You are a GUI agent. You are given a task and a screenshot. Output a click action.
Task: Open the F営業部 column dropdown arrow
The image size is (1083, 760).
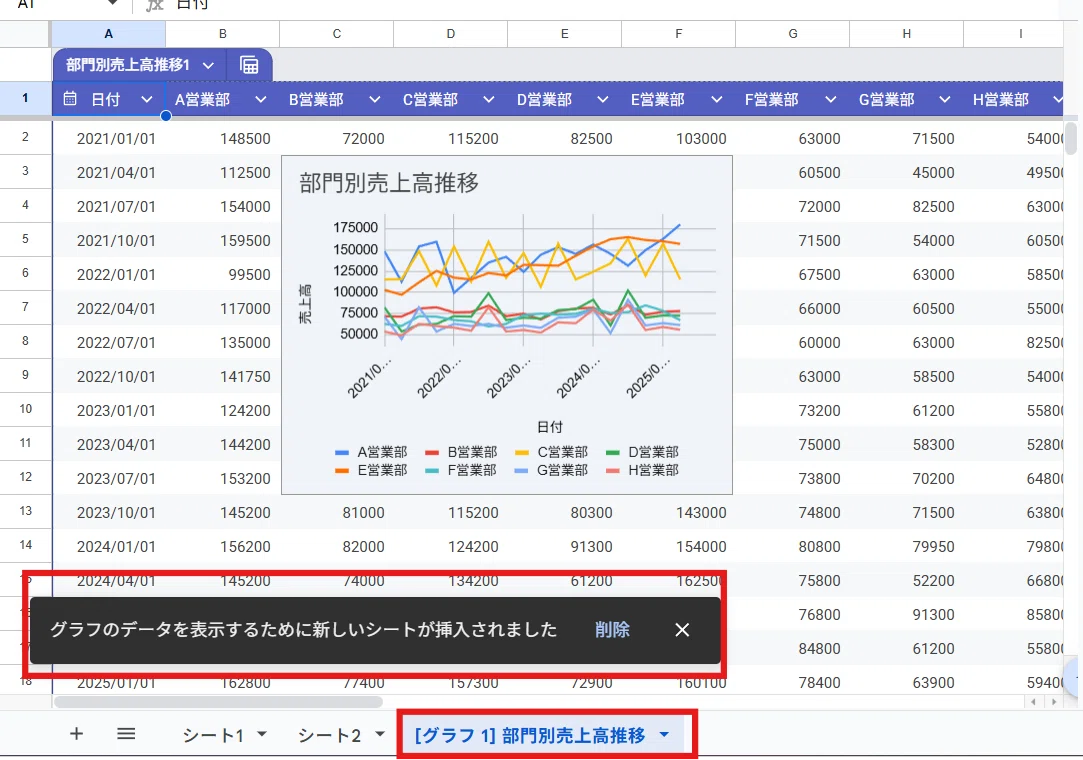point(830,99)
